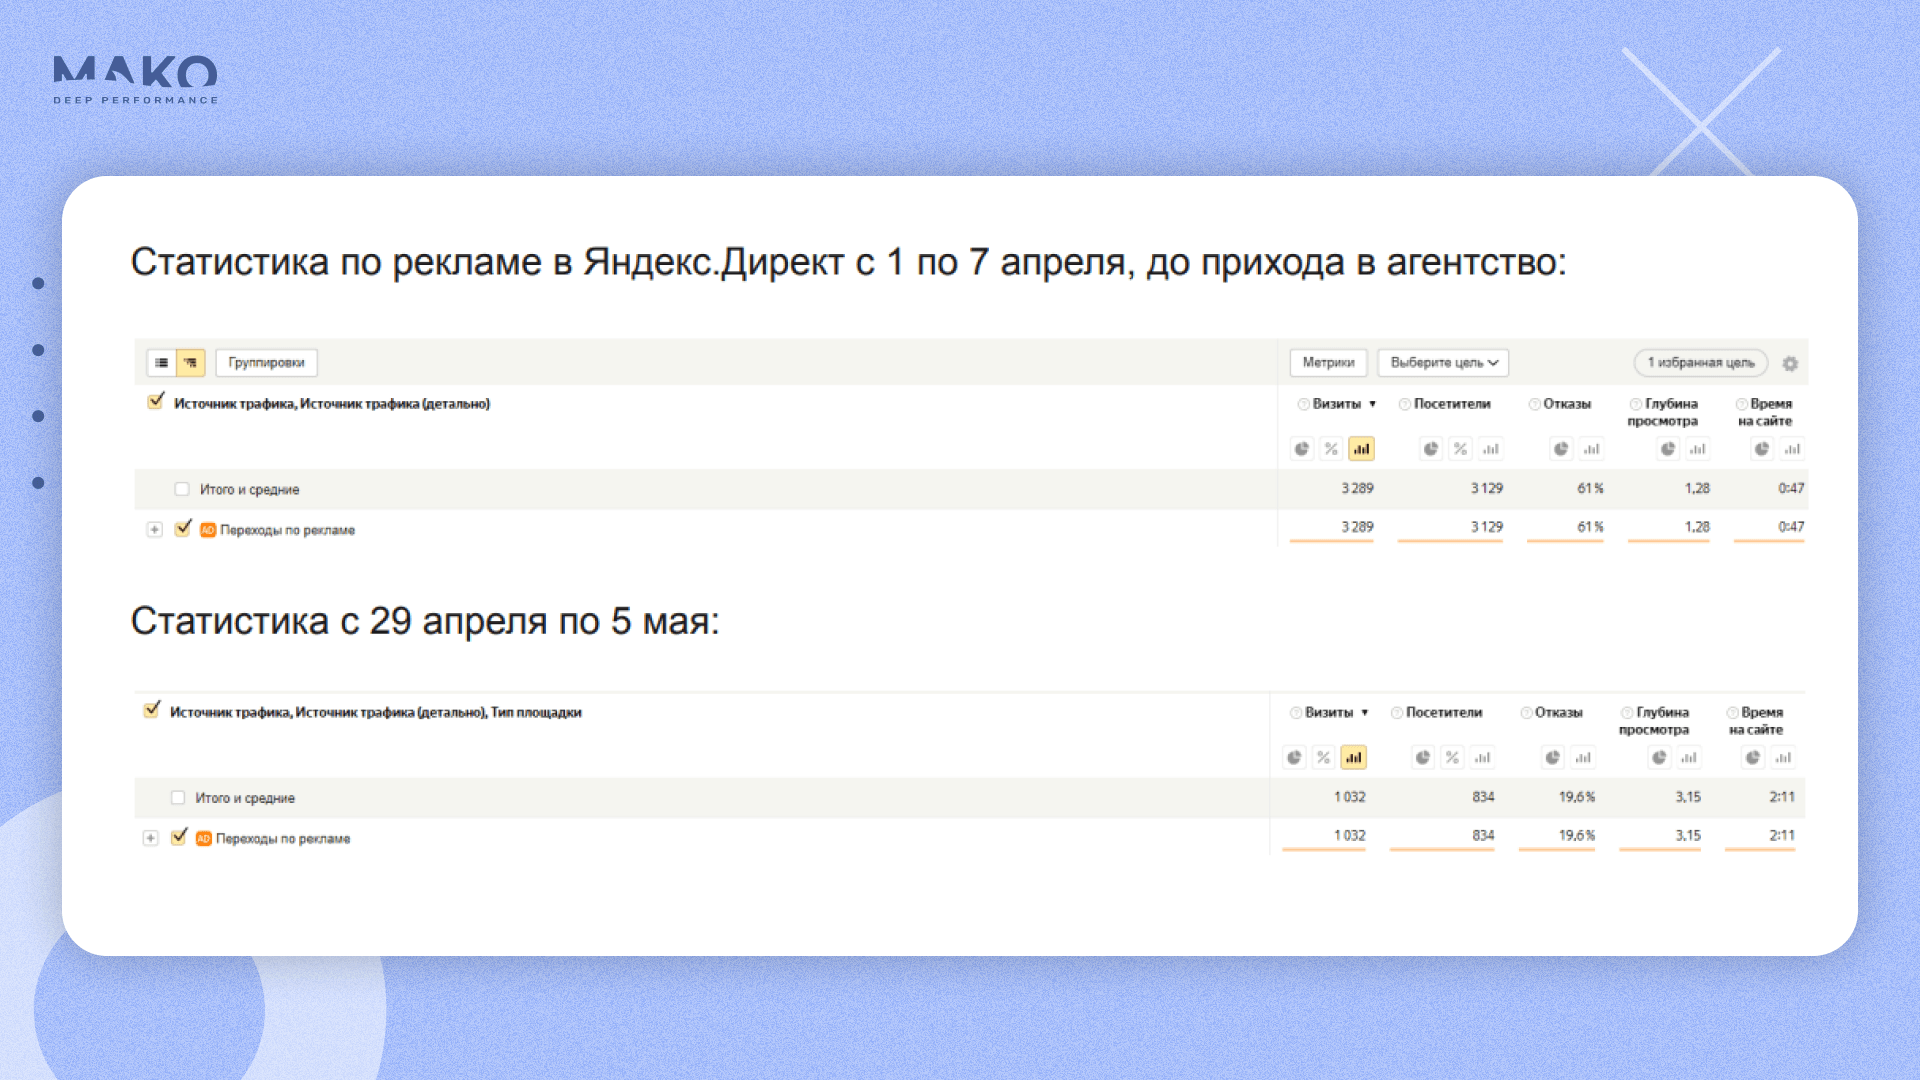Screen dimensions: 1920x1080
Task: Select tree view icon next to Группировки
Action: [190, 363]
